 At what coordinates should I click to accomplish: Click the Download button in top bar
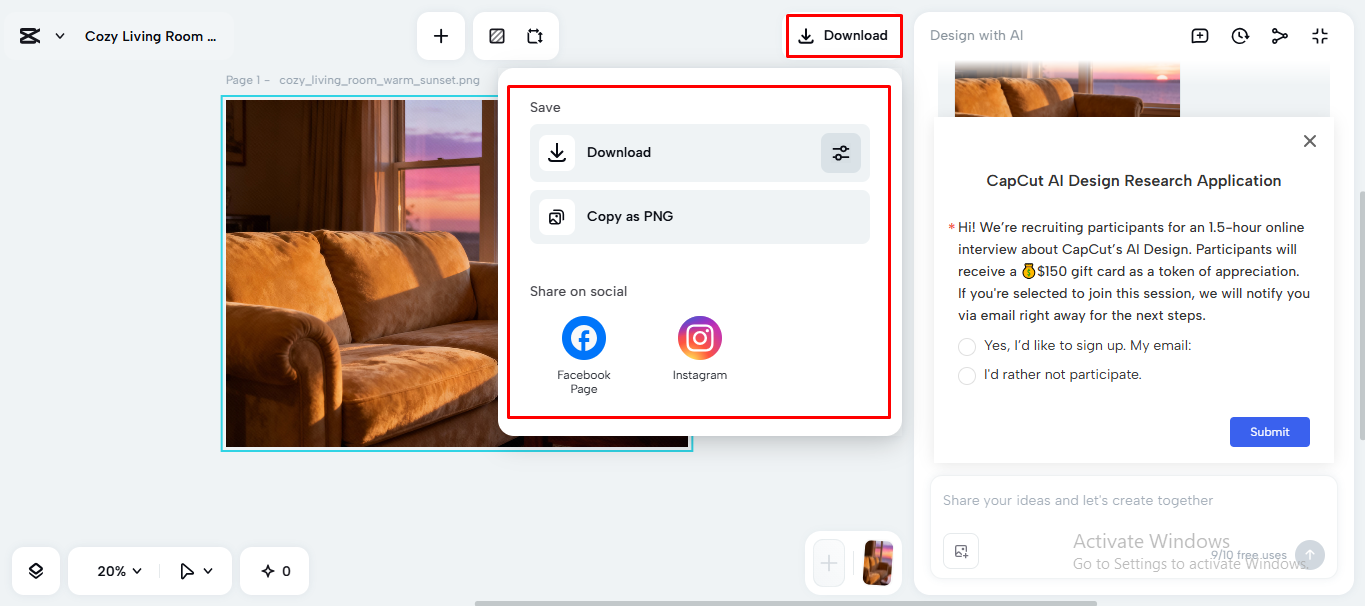pyautogui.click(x=844, y=36)
